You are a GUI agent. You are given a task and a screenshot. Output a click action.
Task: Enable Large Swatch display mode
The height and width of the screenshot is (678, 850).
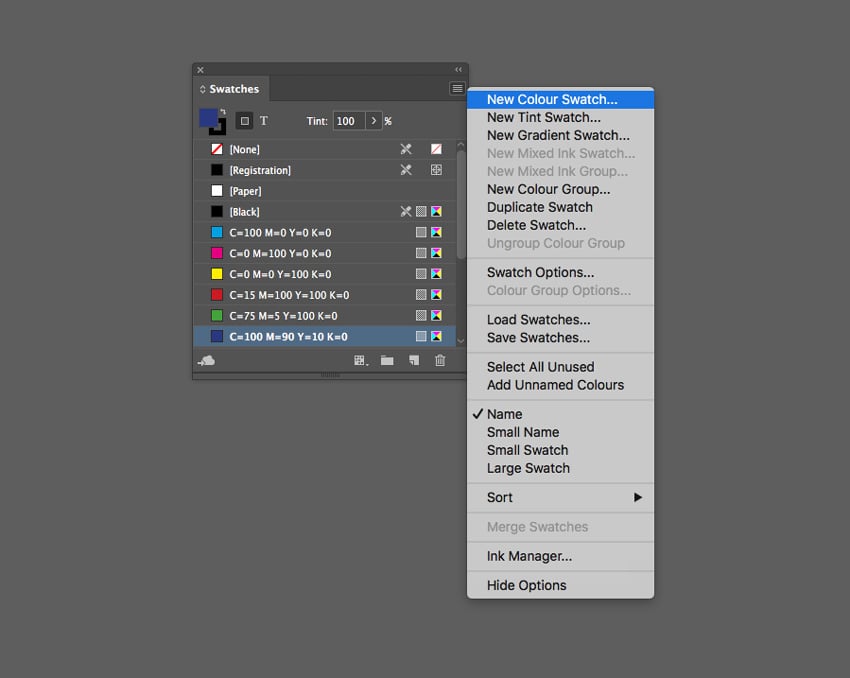[527, 468]
